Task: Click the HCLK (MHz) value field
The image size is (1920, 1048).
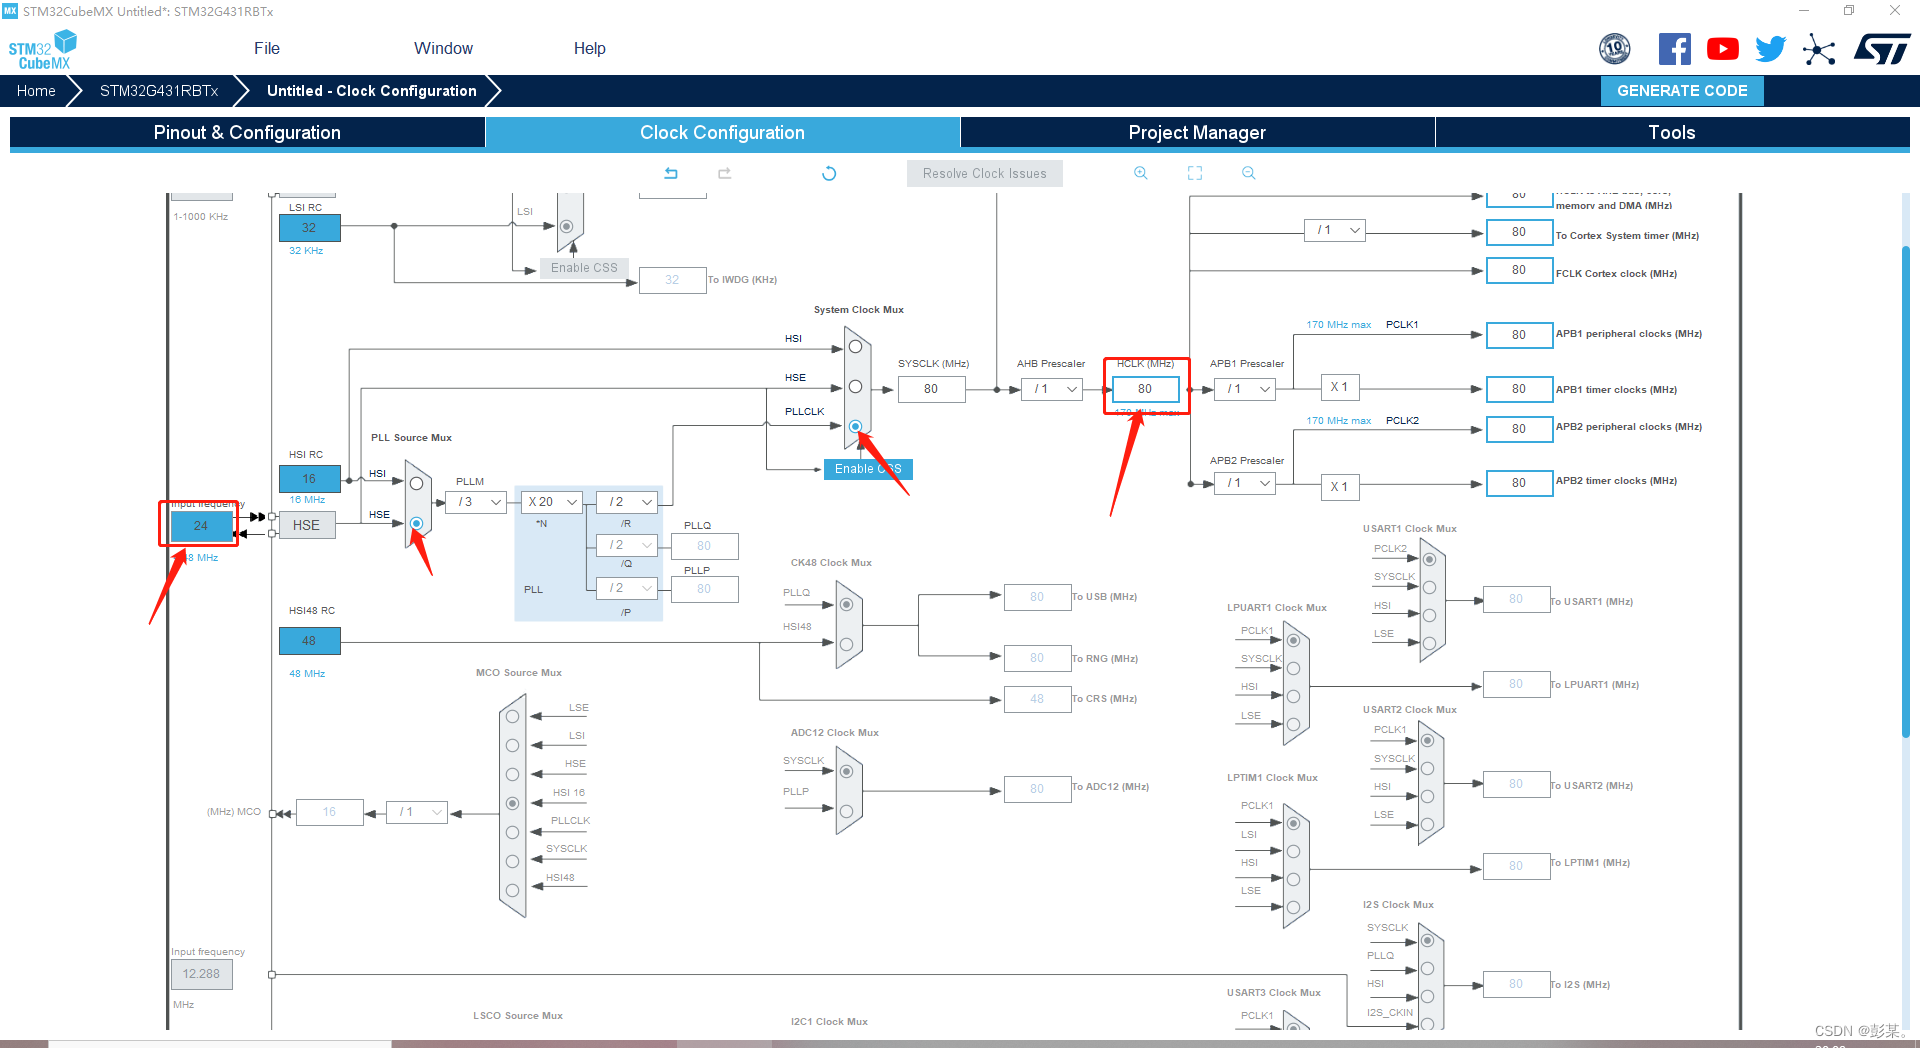Action: (1145, 389)
